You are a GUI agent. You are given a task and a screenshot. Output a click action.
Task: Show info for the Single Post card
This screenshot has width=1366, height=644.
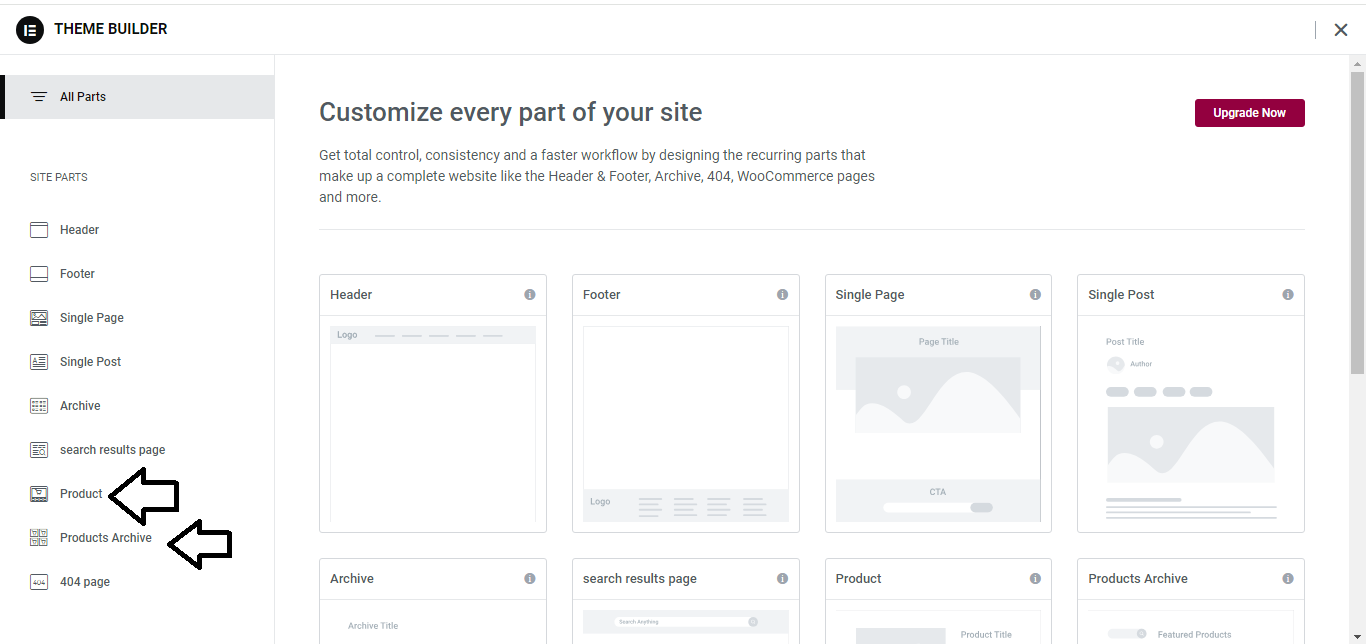coord(1288,295)
